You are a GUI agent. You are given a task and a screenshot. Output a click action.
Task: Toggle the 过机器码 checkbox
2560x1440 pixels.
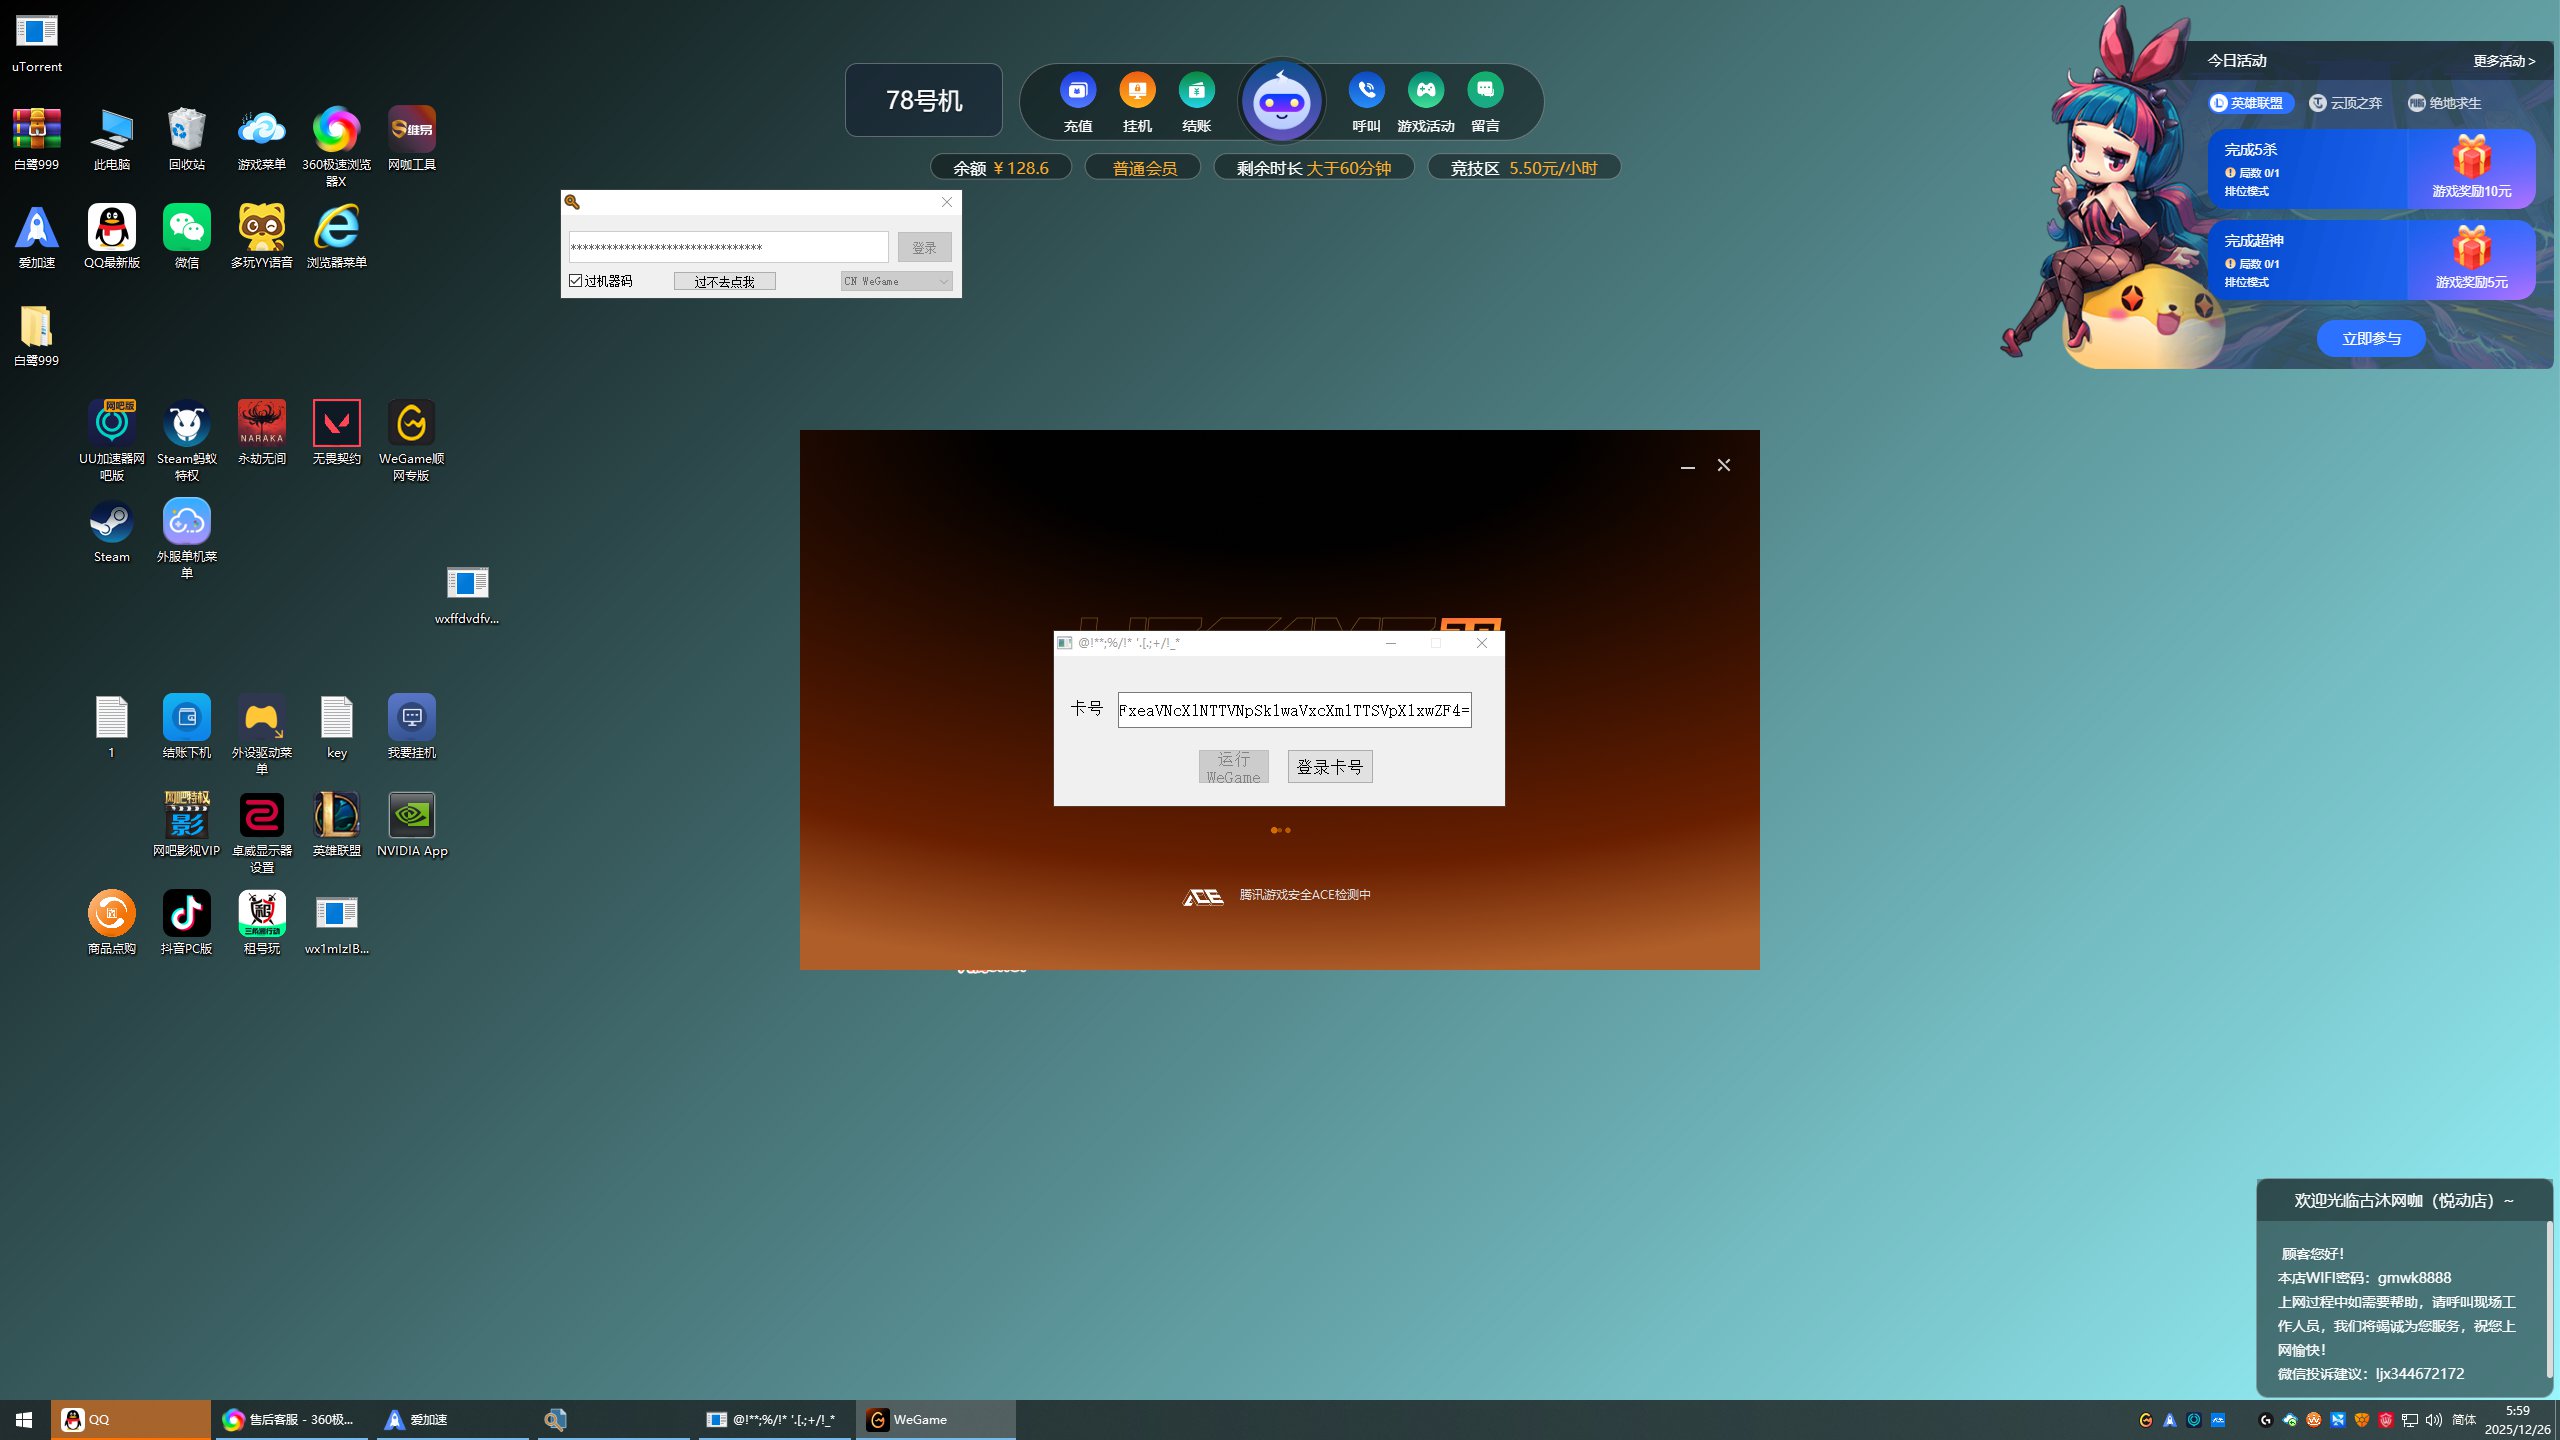click(x=576, y=281)
